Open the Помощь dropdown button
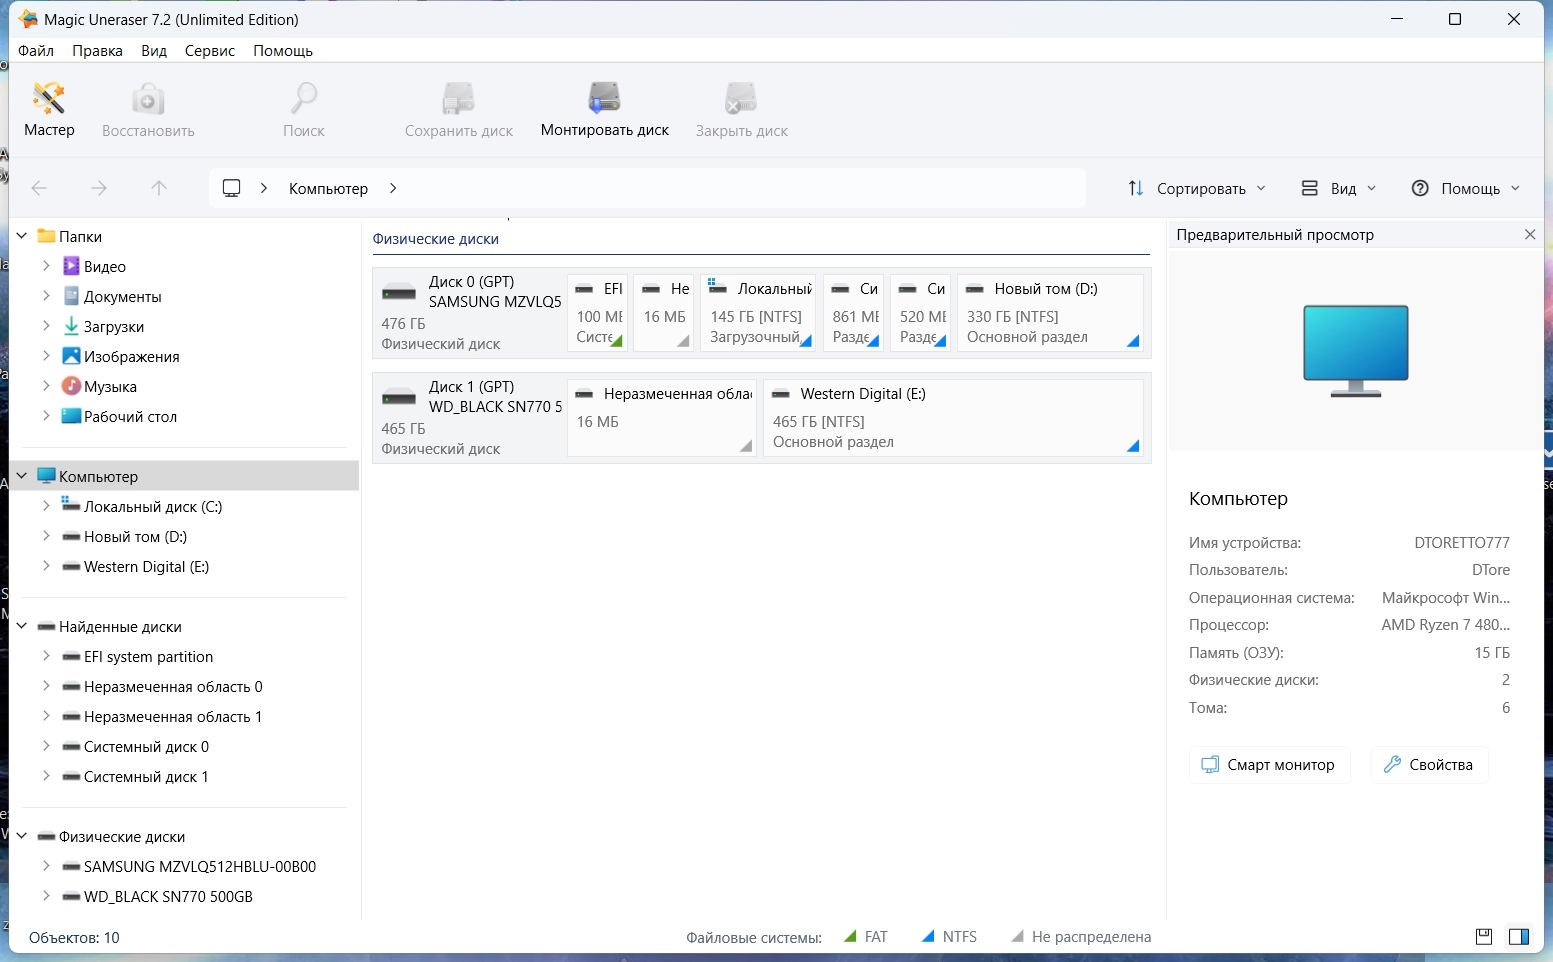This screenshot has height=962, width=1553. [x=1466, y=188]
